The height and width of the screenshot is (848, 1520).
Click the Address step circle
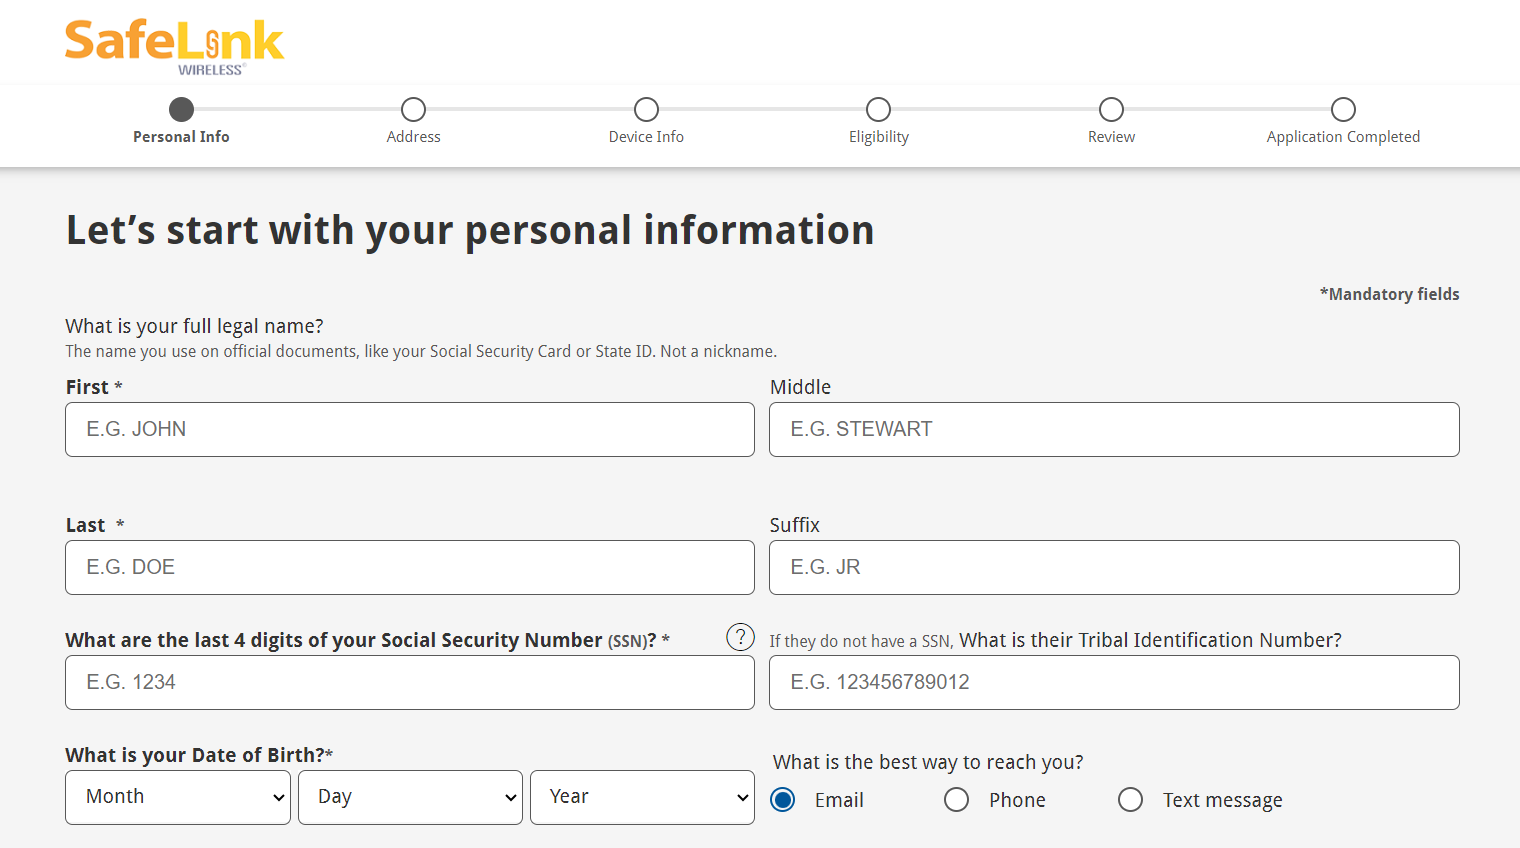[413, 109]
